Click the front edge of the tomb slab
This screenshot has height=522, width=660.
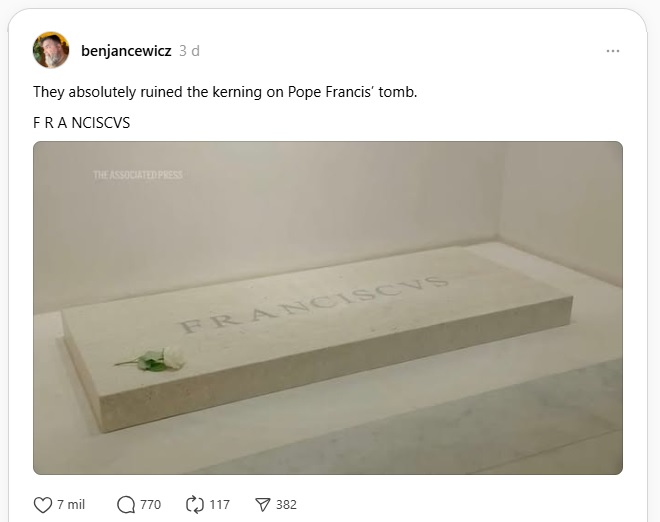337,367
